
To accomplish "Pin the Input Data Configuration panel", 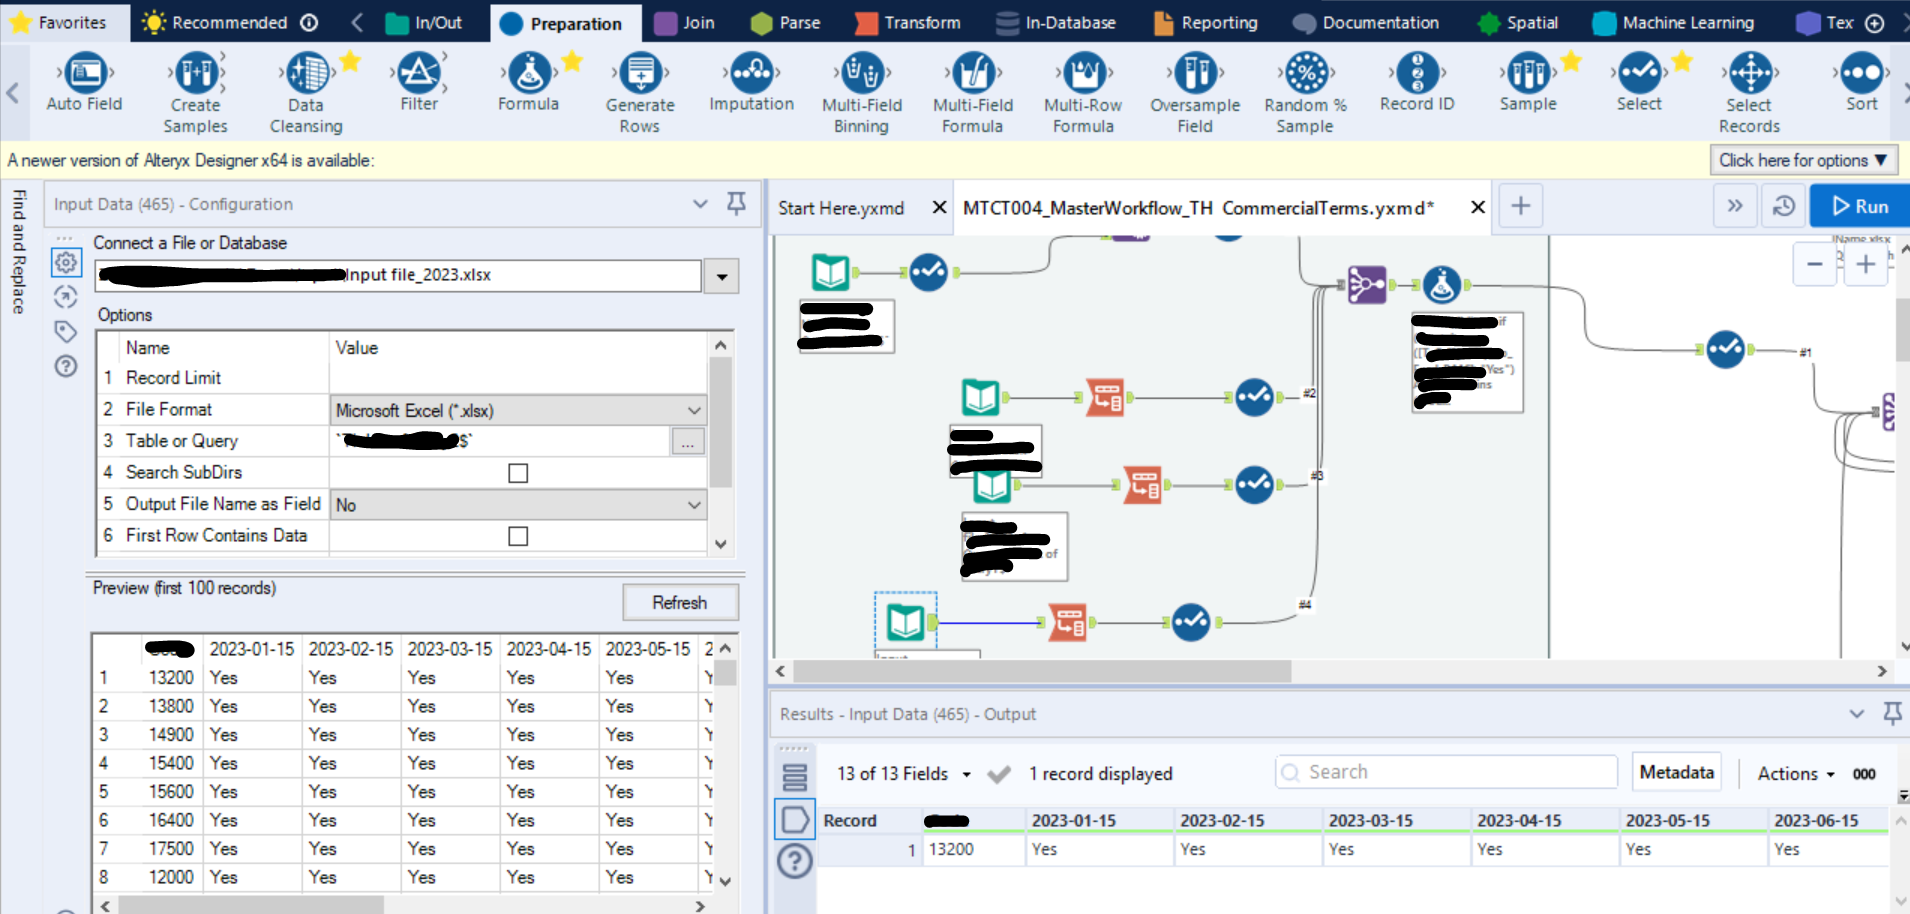I will tap(736, 203).
